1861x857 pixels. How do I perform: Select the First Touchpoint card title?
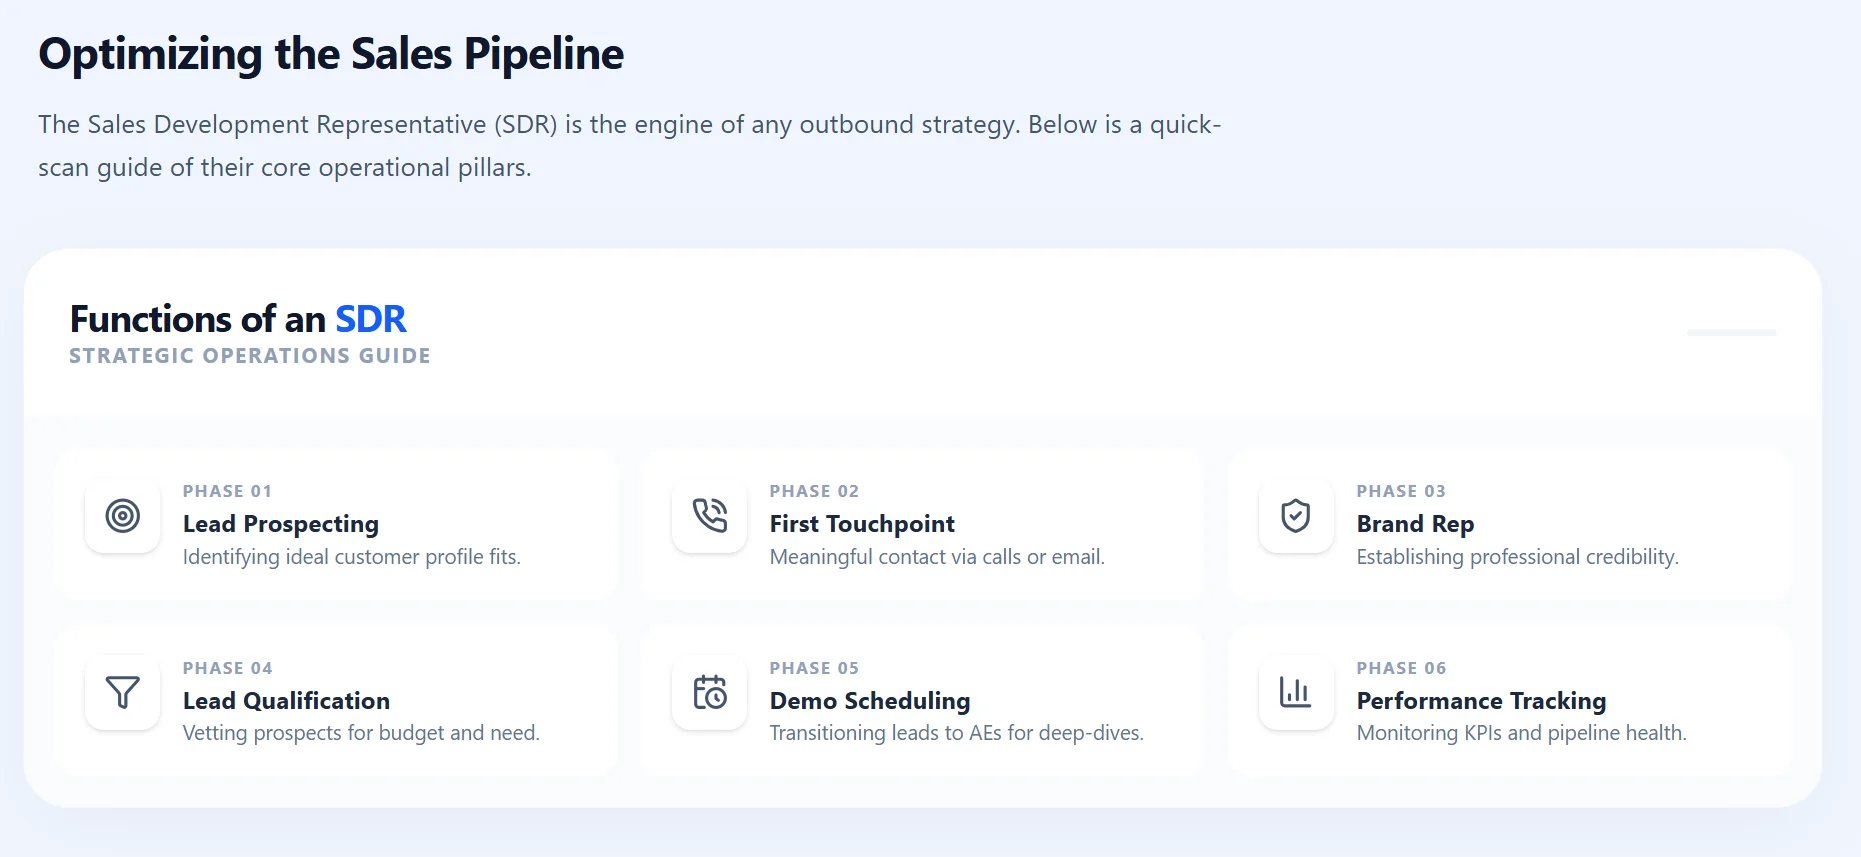[862, 524]
